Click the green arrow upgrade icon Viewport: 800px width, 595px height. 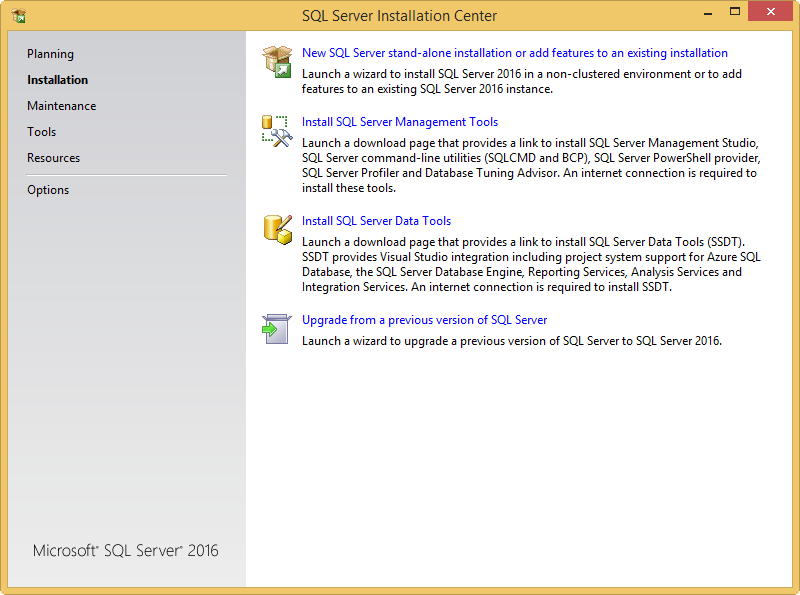pos(276,328)
